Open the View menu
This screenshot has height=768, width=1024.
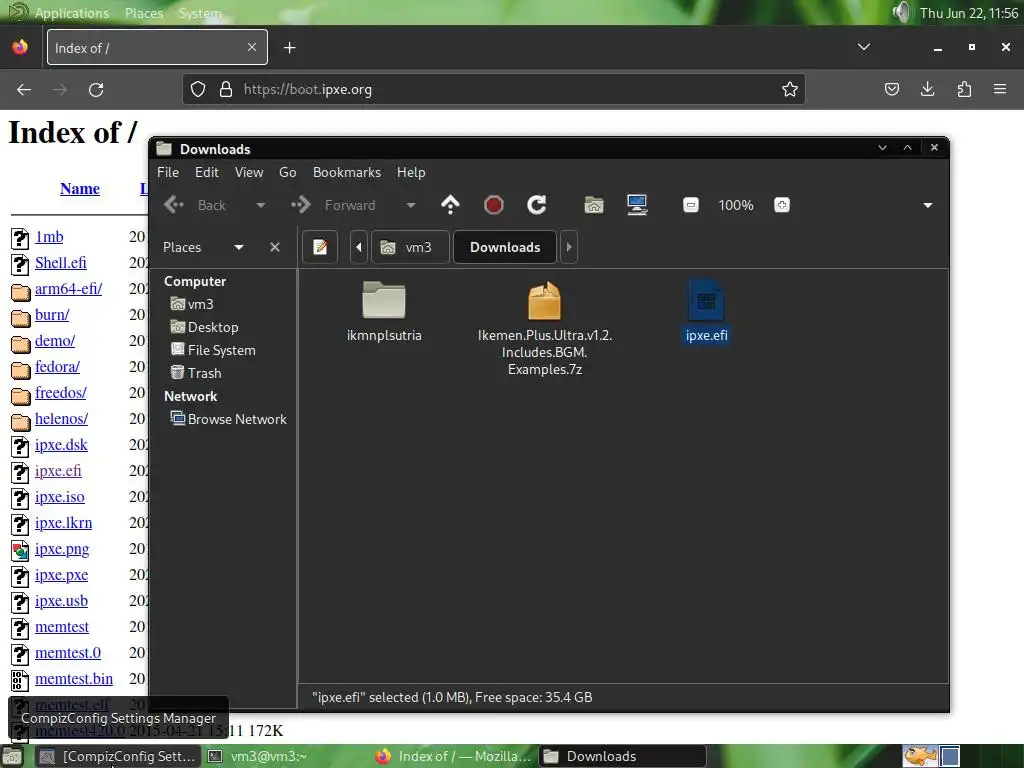click(x=249, y=172)
